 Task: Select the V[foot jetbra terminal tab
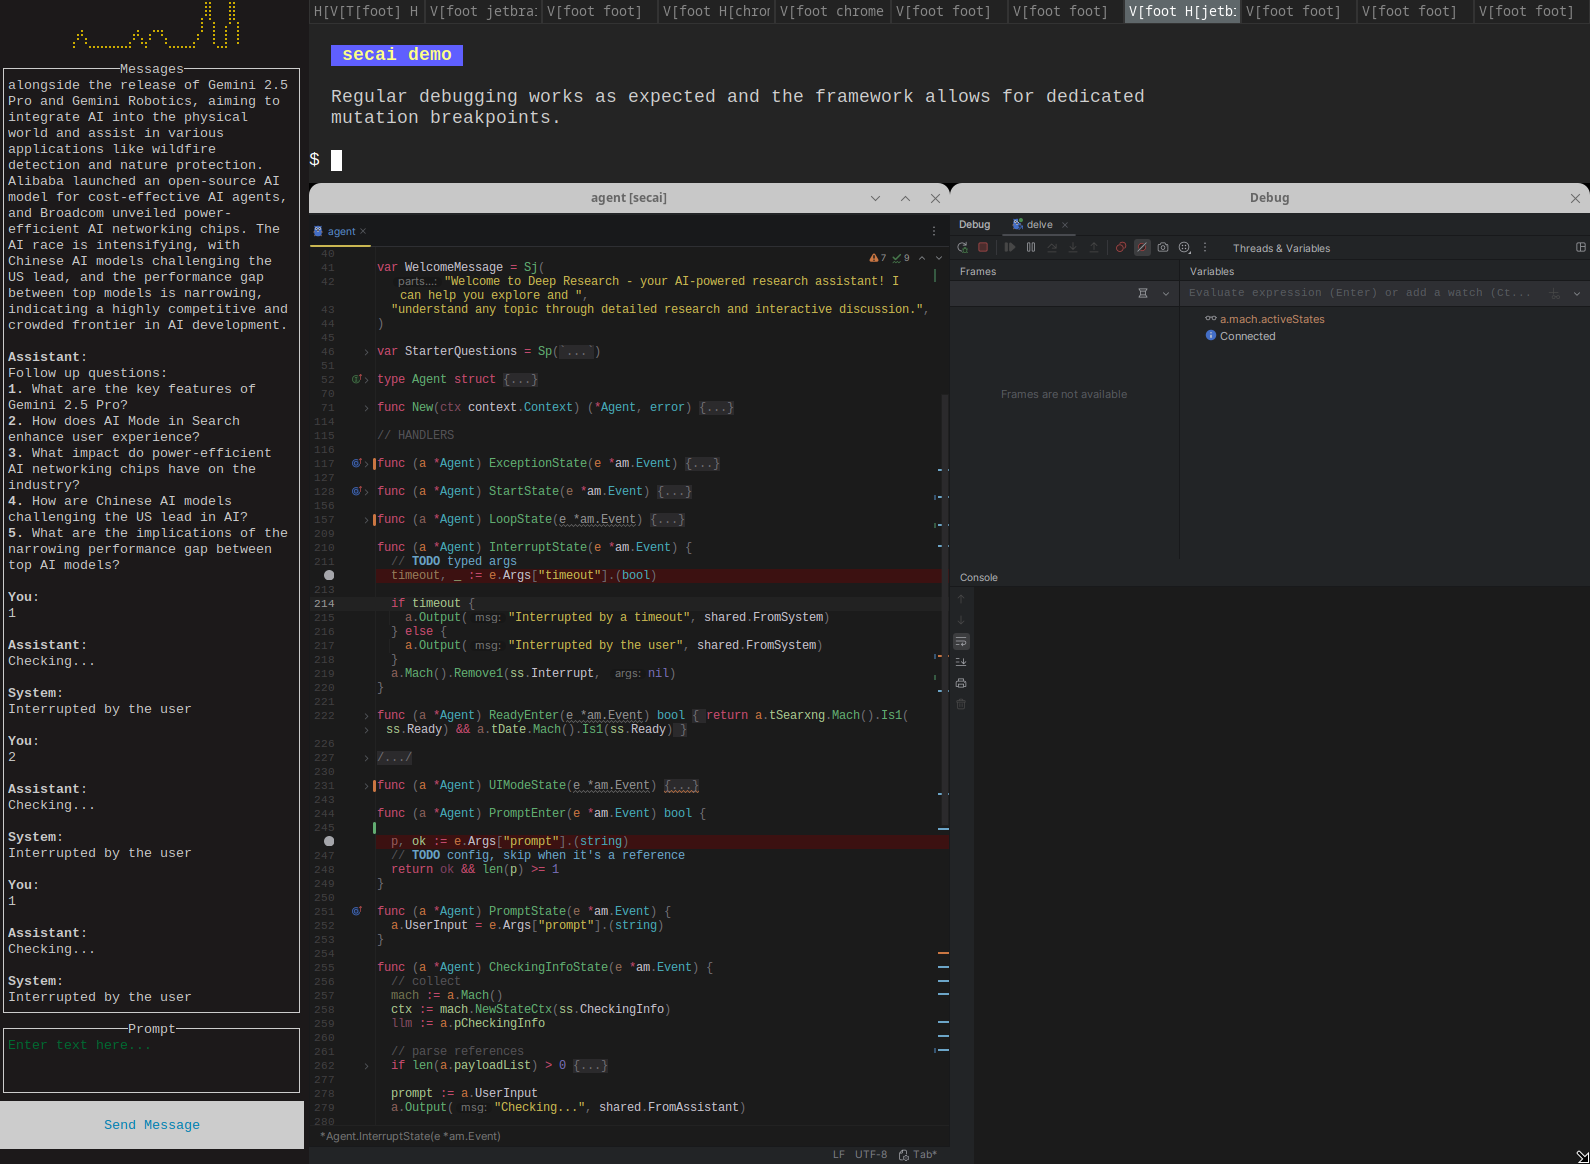click(x=483, y=12)
